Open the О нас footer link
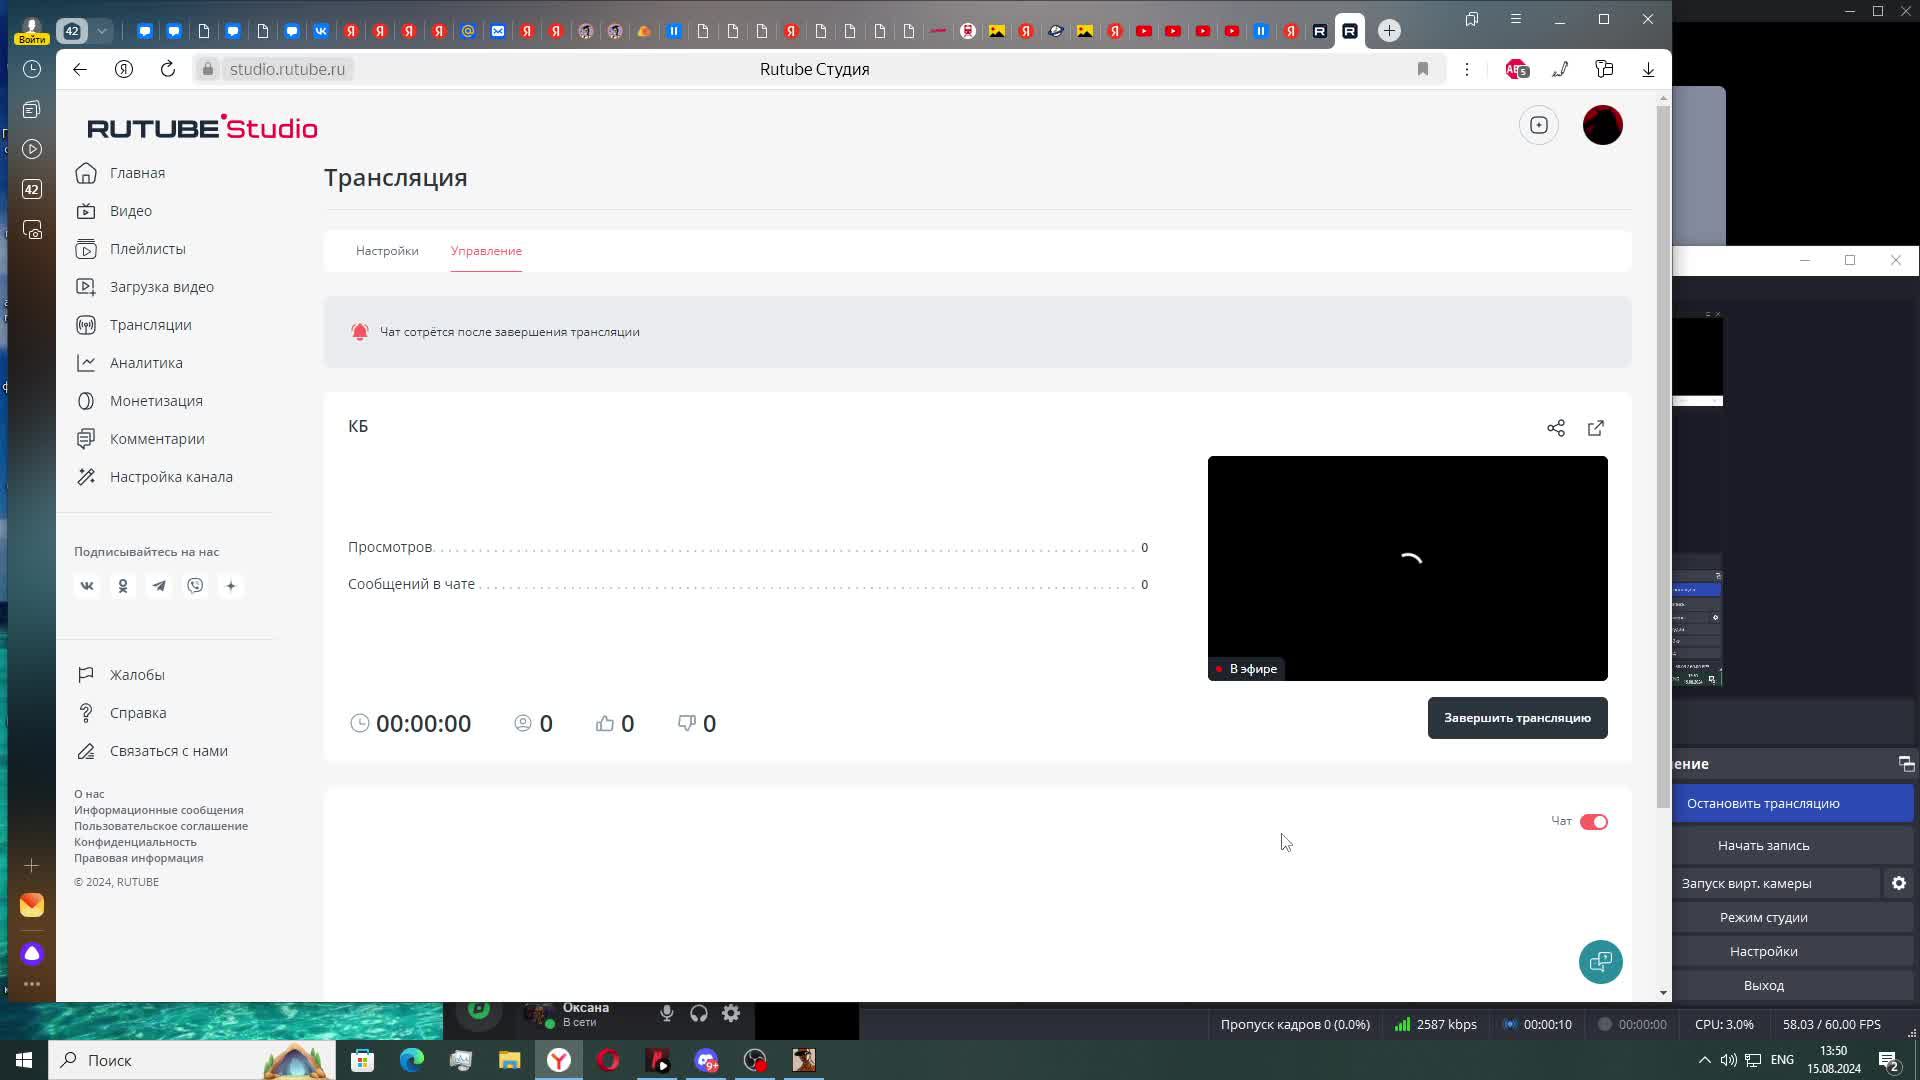Viewport: 1920px width, 1080px height. [89, 794]
